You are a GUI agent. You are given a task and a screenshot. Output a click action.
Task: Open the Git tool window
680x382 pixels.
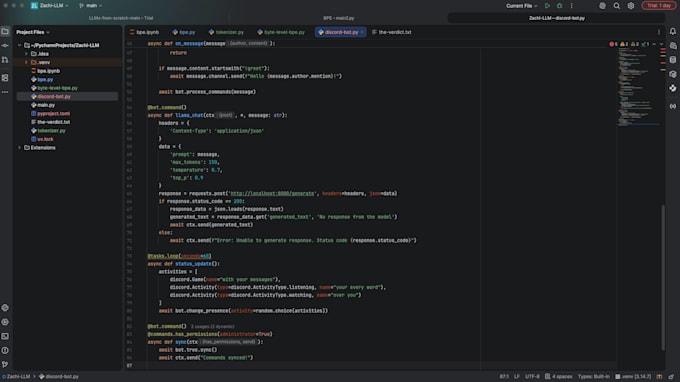coord(5,365)
